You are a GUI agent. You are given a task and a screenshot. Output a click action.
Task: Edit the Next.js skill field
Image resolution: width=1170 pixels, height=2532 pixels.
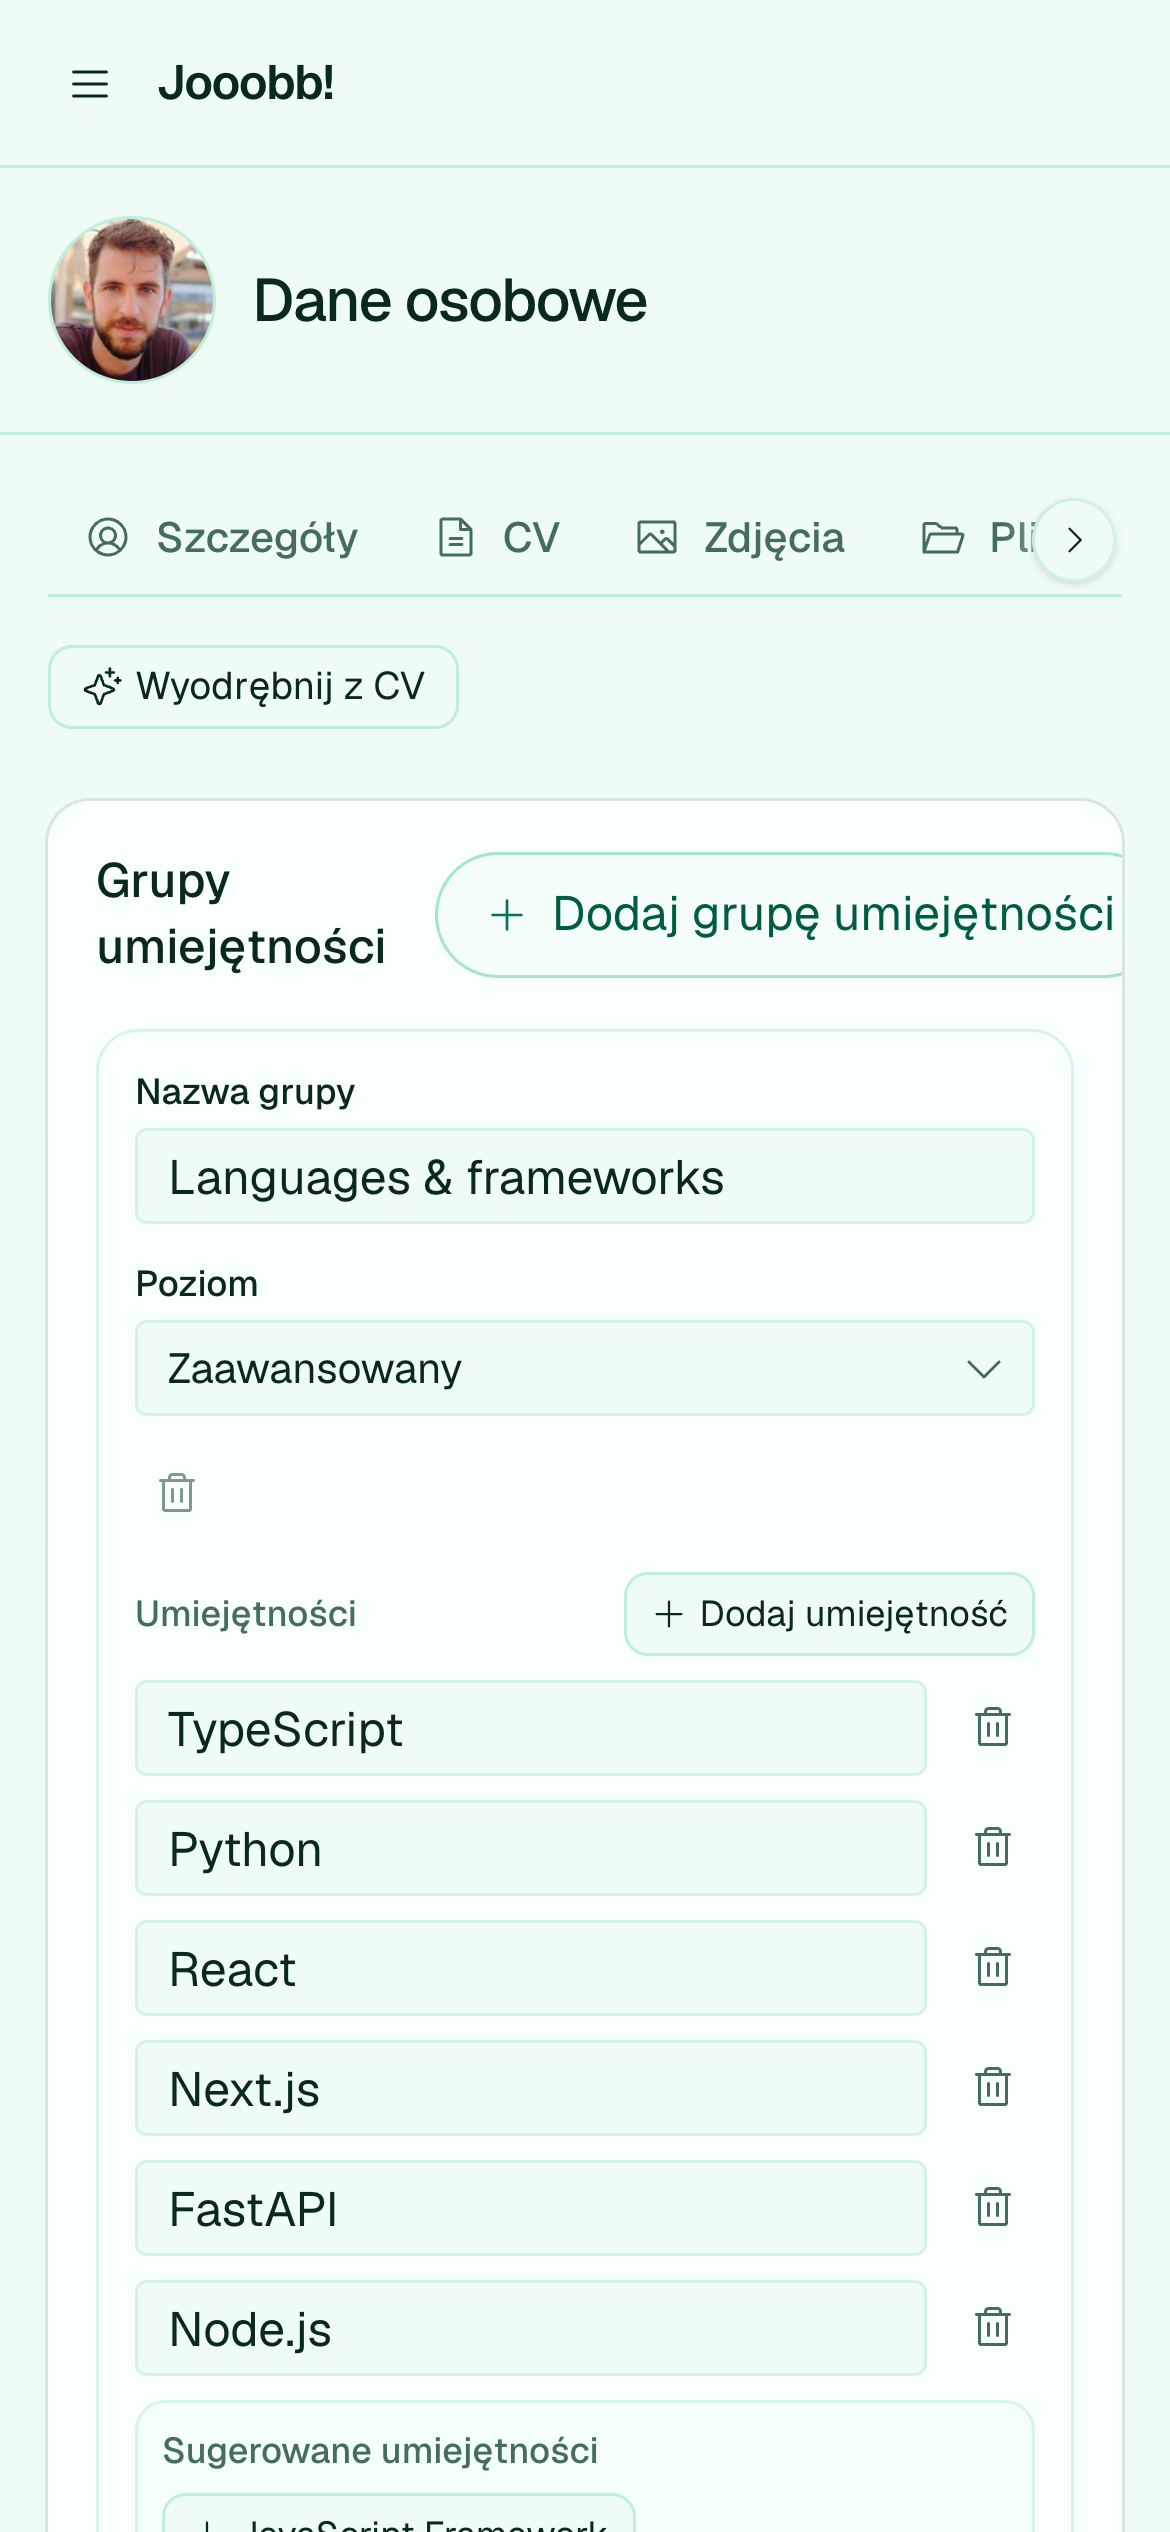point(531,2088)
